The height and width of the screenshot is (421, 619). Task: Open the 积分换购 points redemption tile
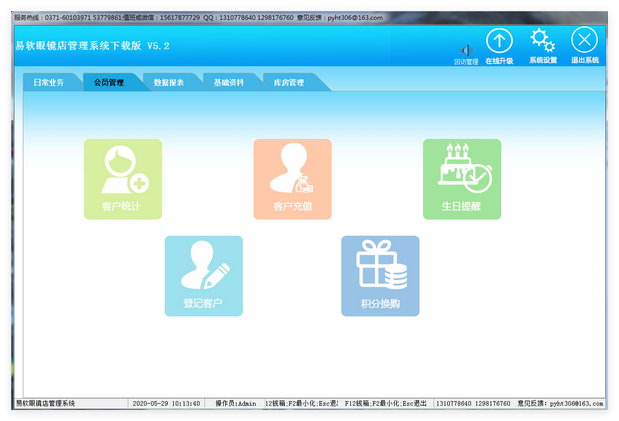[x=380, y=276]
